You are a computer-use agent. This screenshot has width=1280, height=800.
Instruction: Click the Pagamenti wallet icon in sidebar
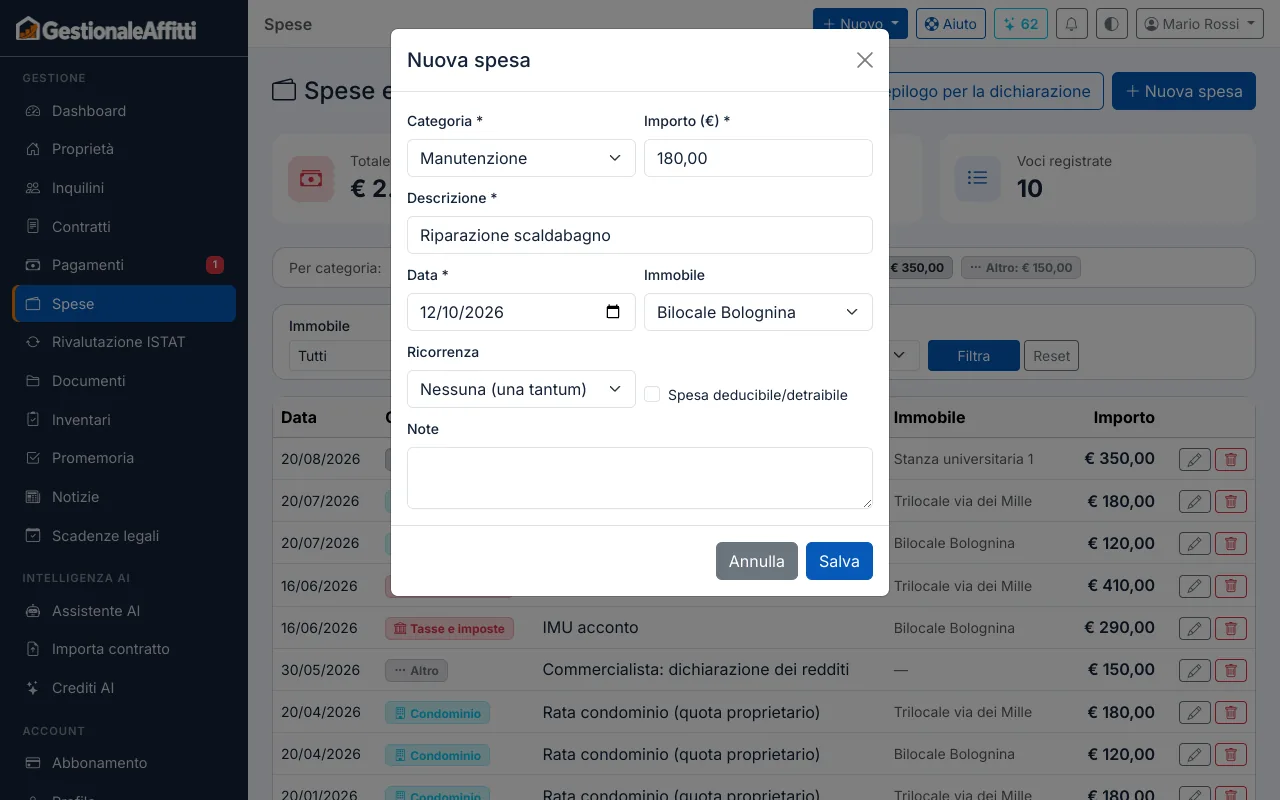pyautogui.click(x=33, y=265)
